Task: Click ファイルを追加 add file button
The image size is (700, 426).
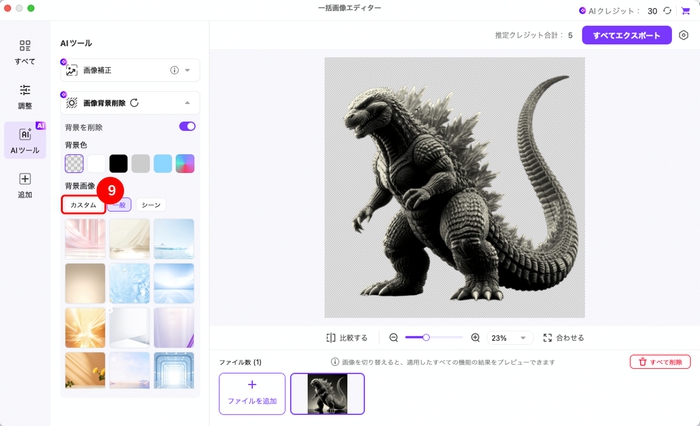Action: click(x=252, y=394)
